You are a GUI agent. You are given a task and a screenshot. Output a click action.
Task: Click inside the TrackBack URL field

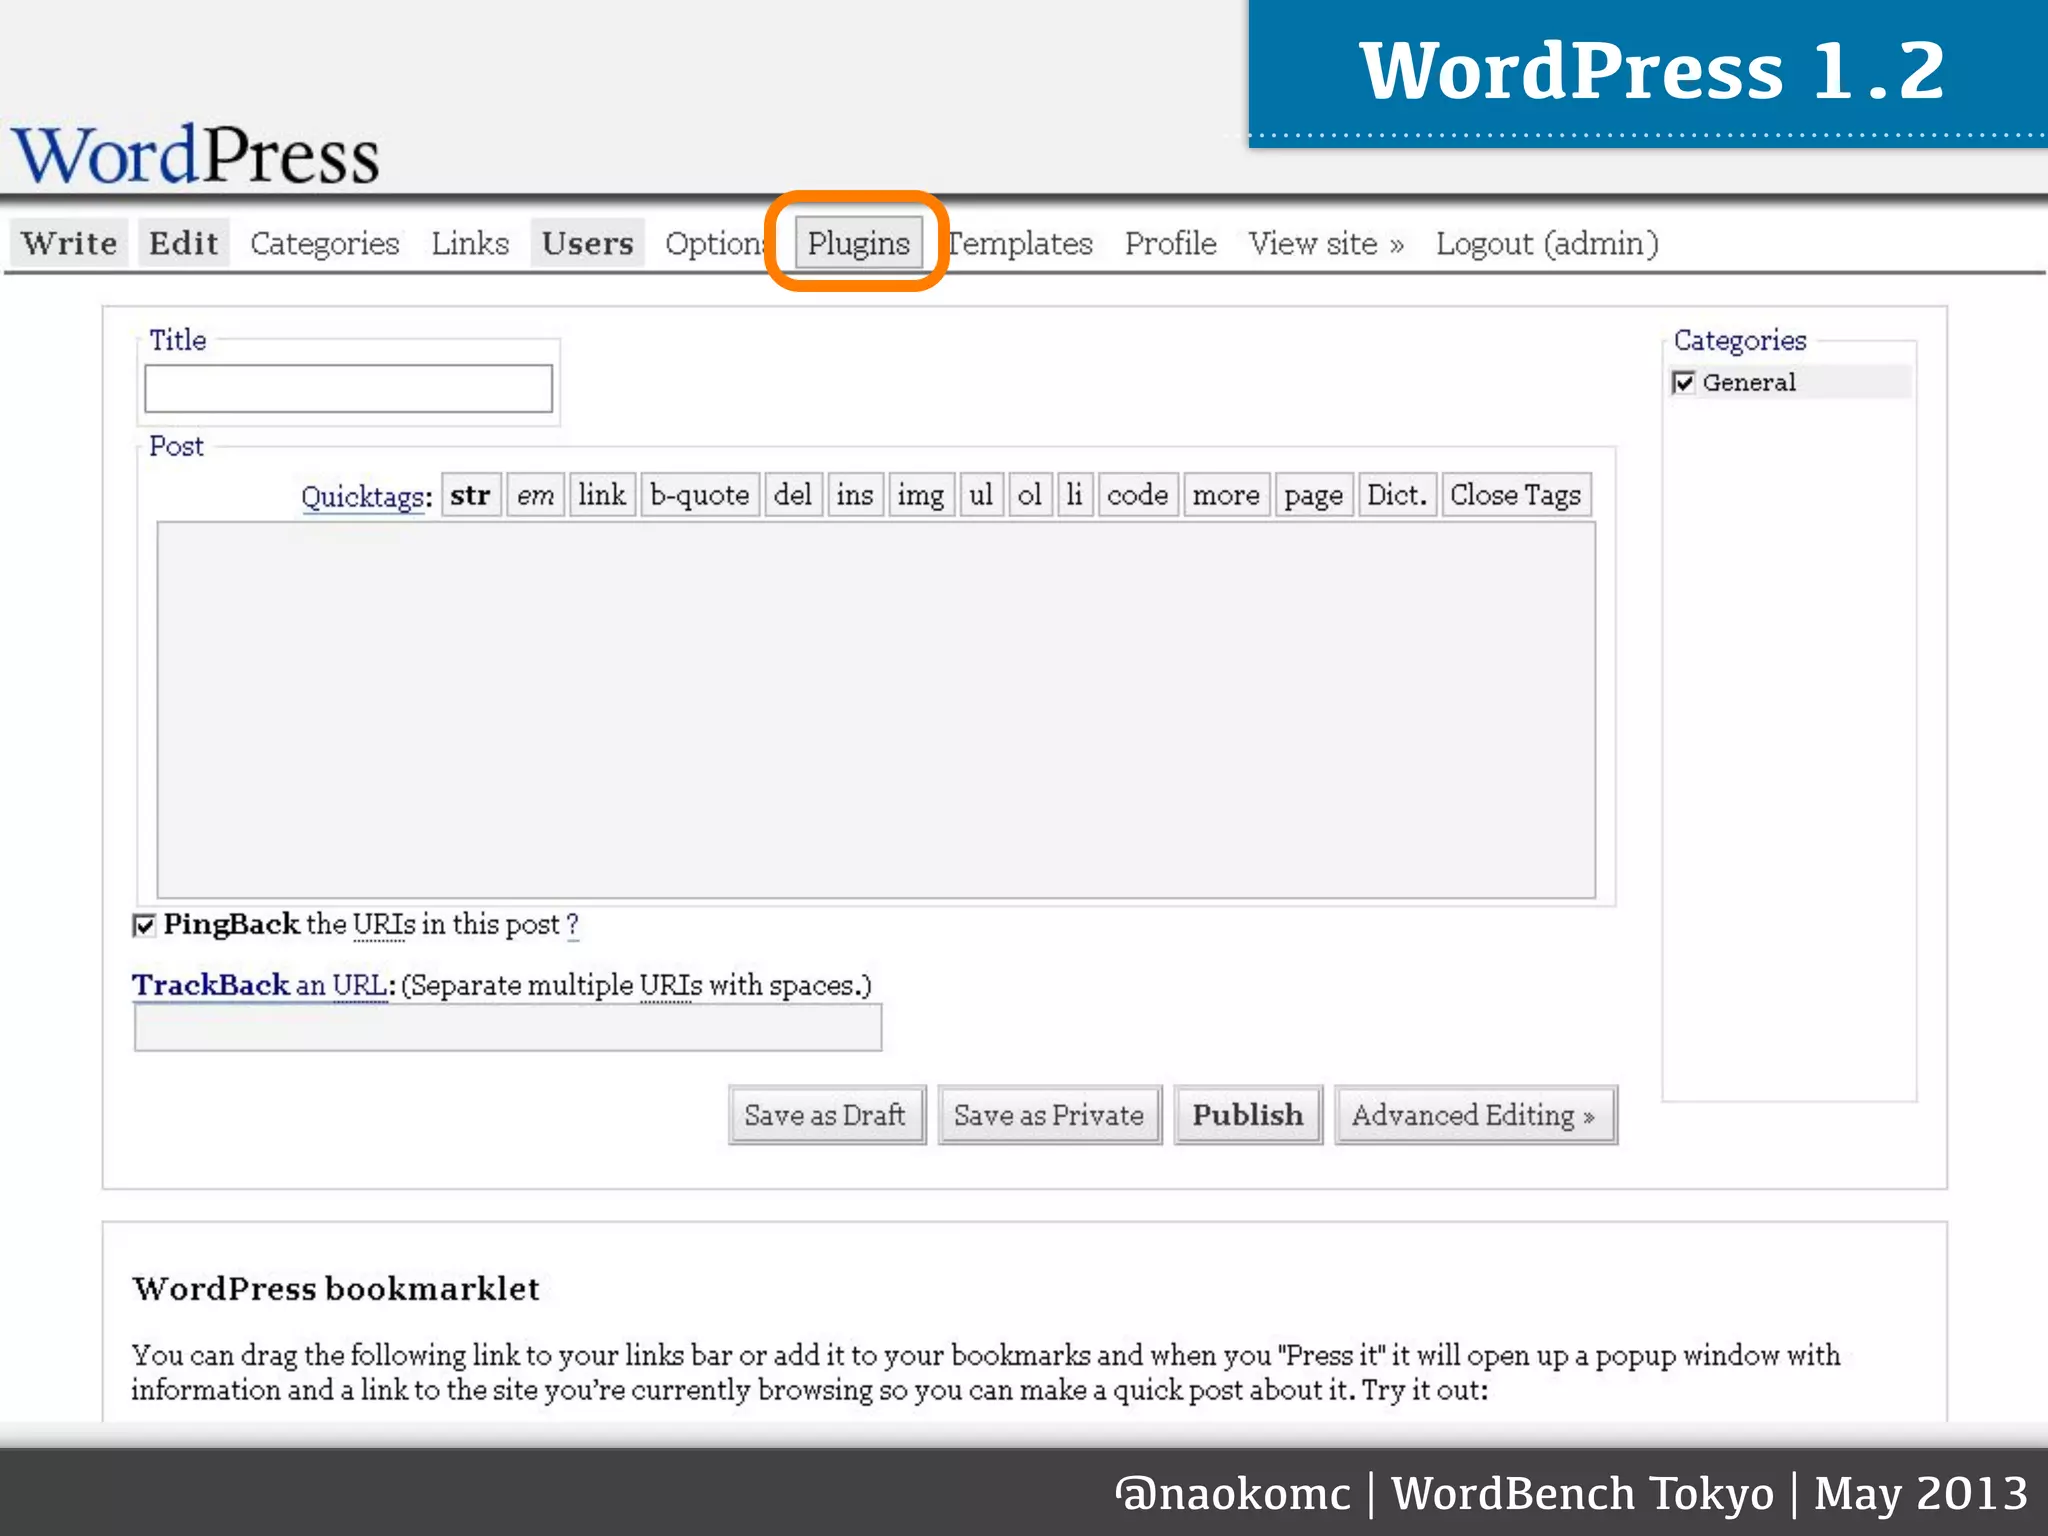pos(508,1028)
